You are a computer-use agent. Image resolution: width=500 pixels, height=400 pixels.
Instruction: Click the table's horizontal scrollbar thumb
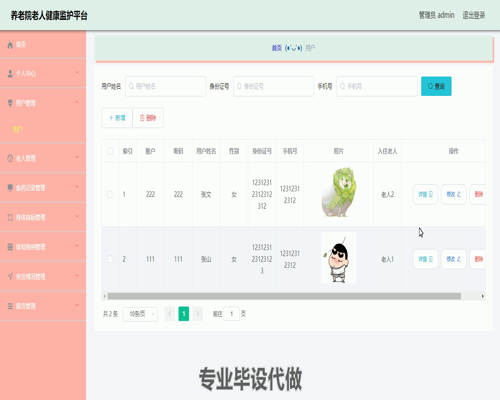[x=284, y=296]
